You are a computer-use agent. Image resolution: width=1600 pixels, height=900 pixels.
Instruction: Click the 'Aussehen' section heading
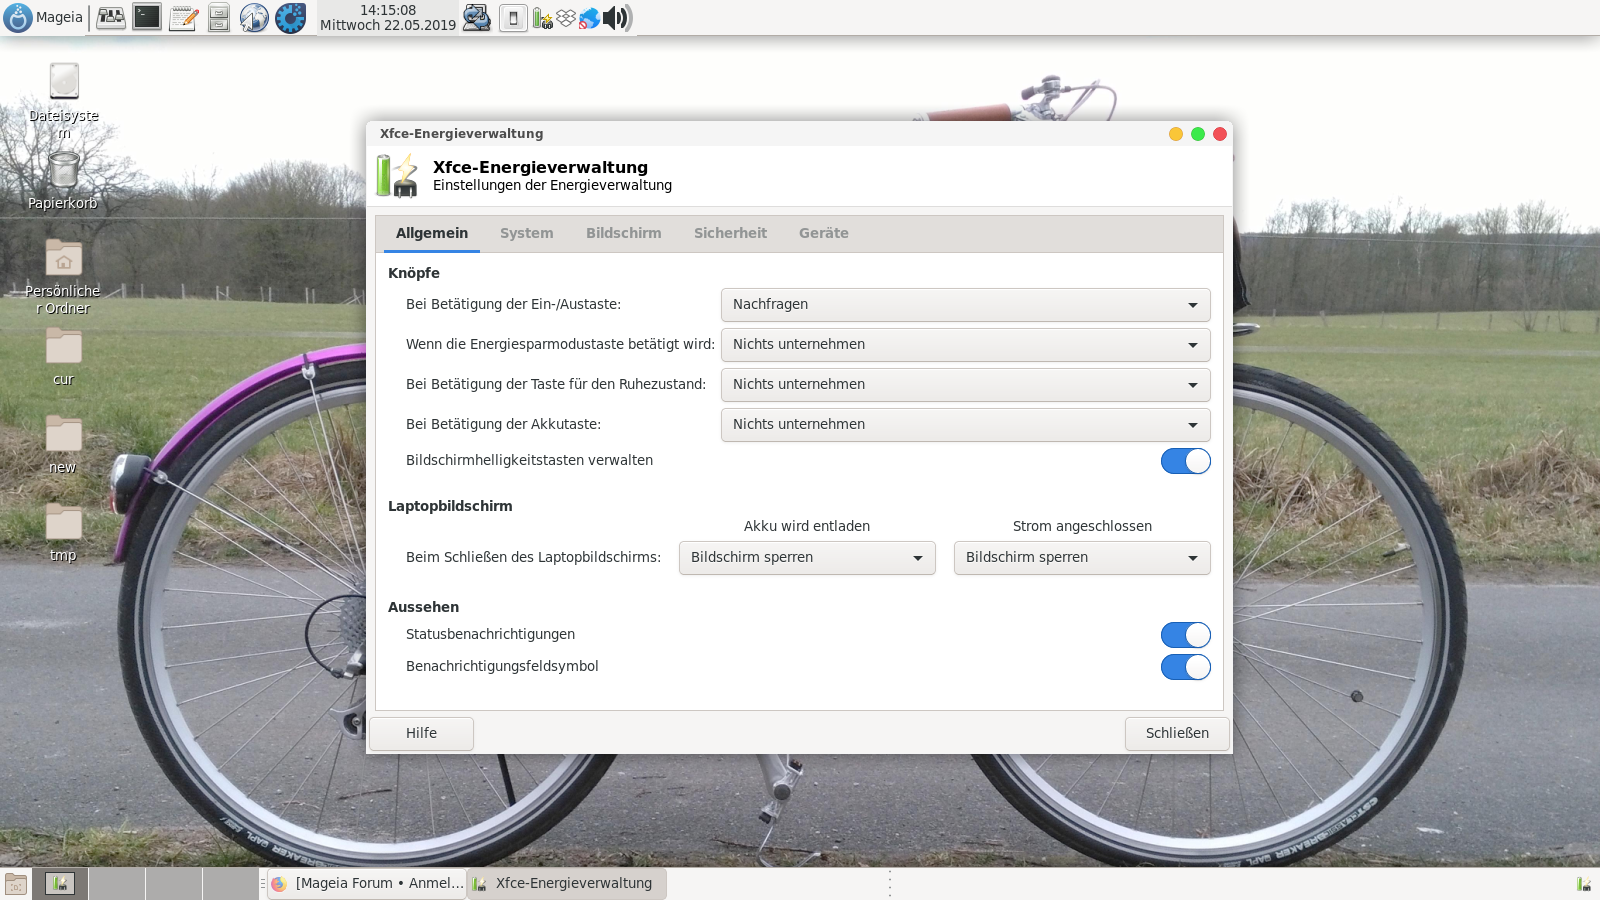(424, 607)
